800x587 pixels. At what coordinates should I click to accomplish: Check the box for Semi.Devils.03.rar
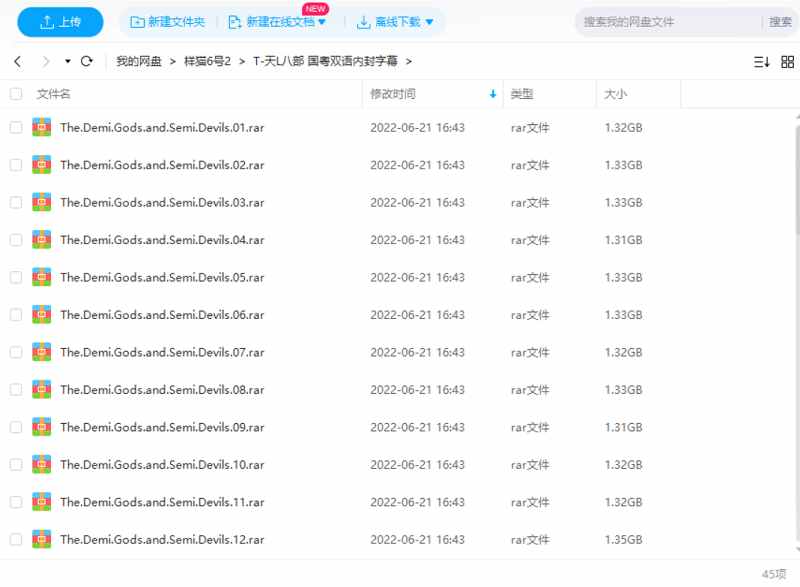point(16,202)
